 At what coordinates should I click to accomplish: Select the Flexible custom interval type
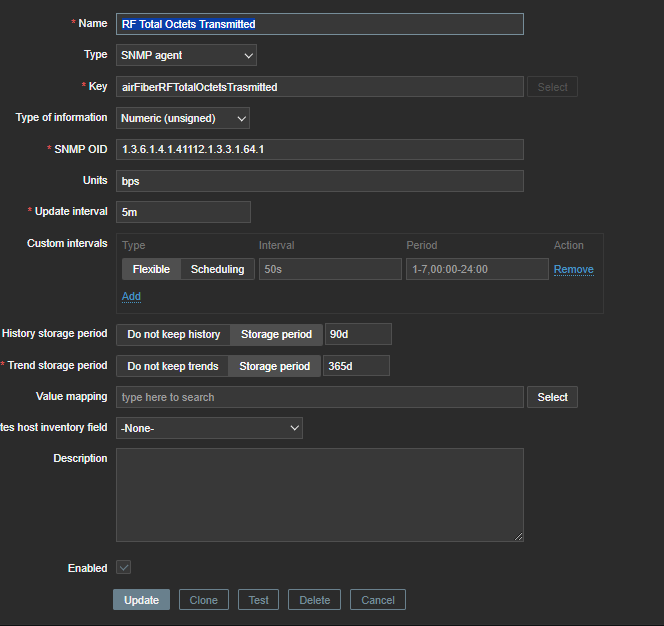151,269
